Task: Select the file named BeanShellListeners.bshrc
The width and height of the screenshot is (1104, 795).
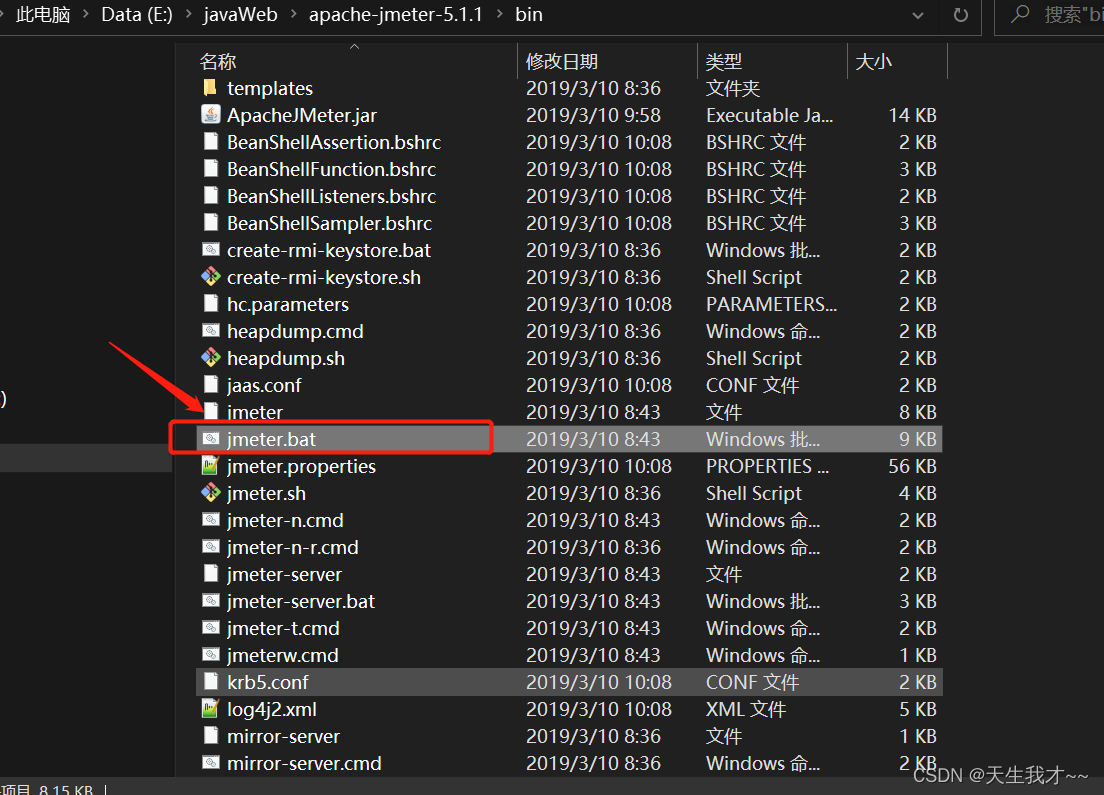Action: pos(331,196)
